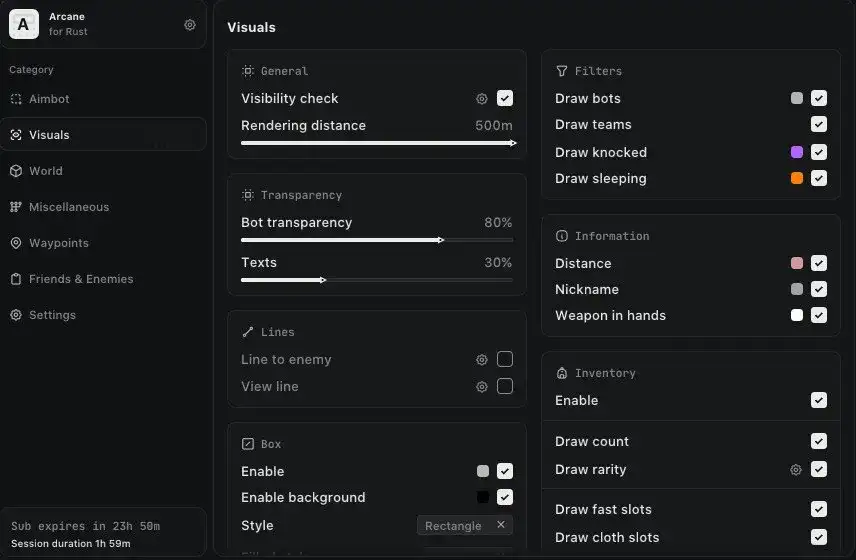Adjust the Bot transparency slider
Screen dimensions: 856x560
tap(440, 240)
